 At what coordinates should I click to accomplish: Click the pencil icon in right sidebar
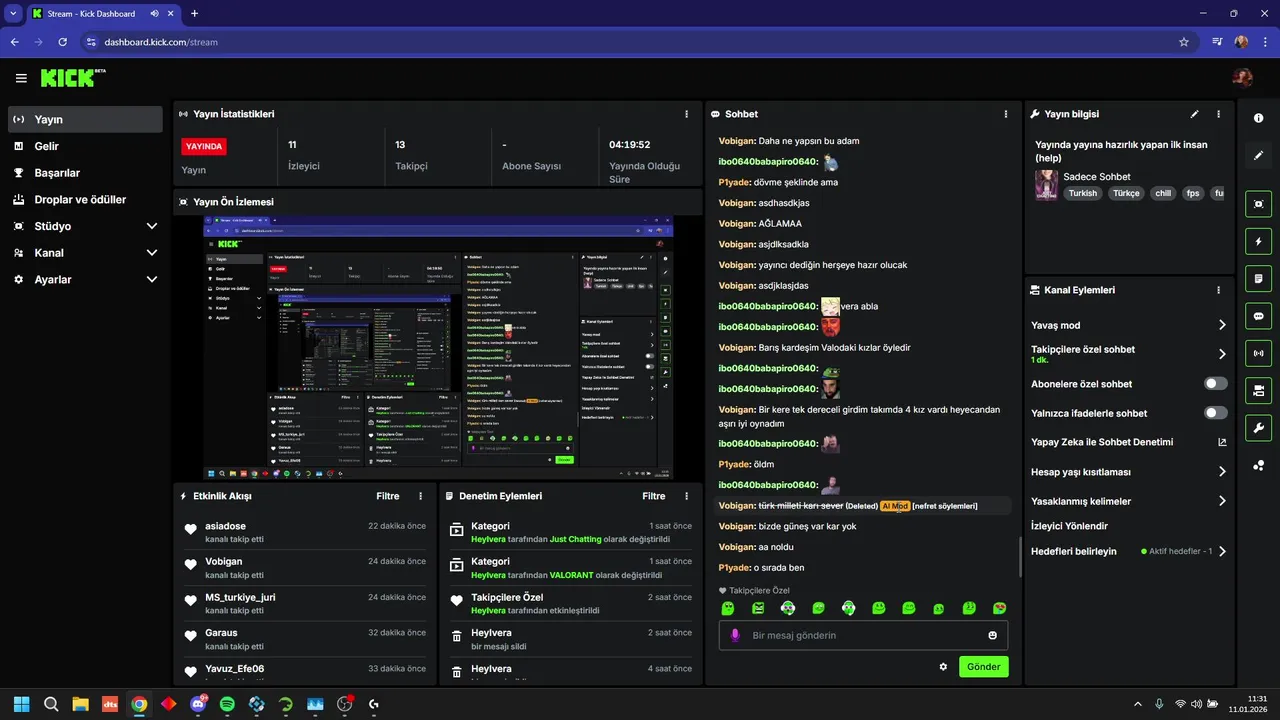pyautogui.click(x=1258, y=156)
